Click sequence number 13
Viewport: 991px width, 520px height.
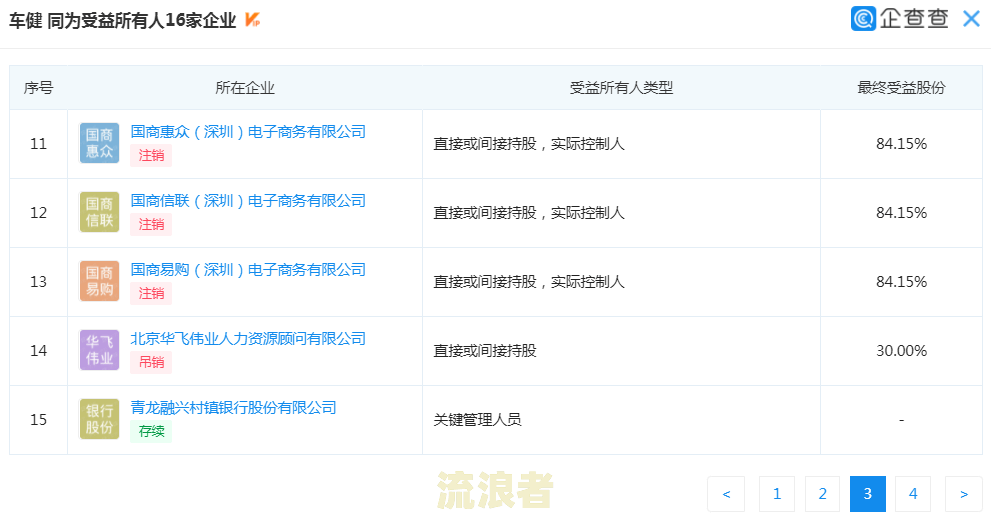point(39,282)
